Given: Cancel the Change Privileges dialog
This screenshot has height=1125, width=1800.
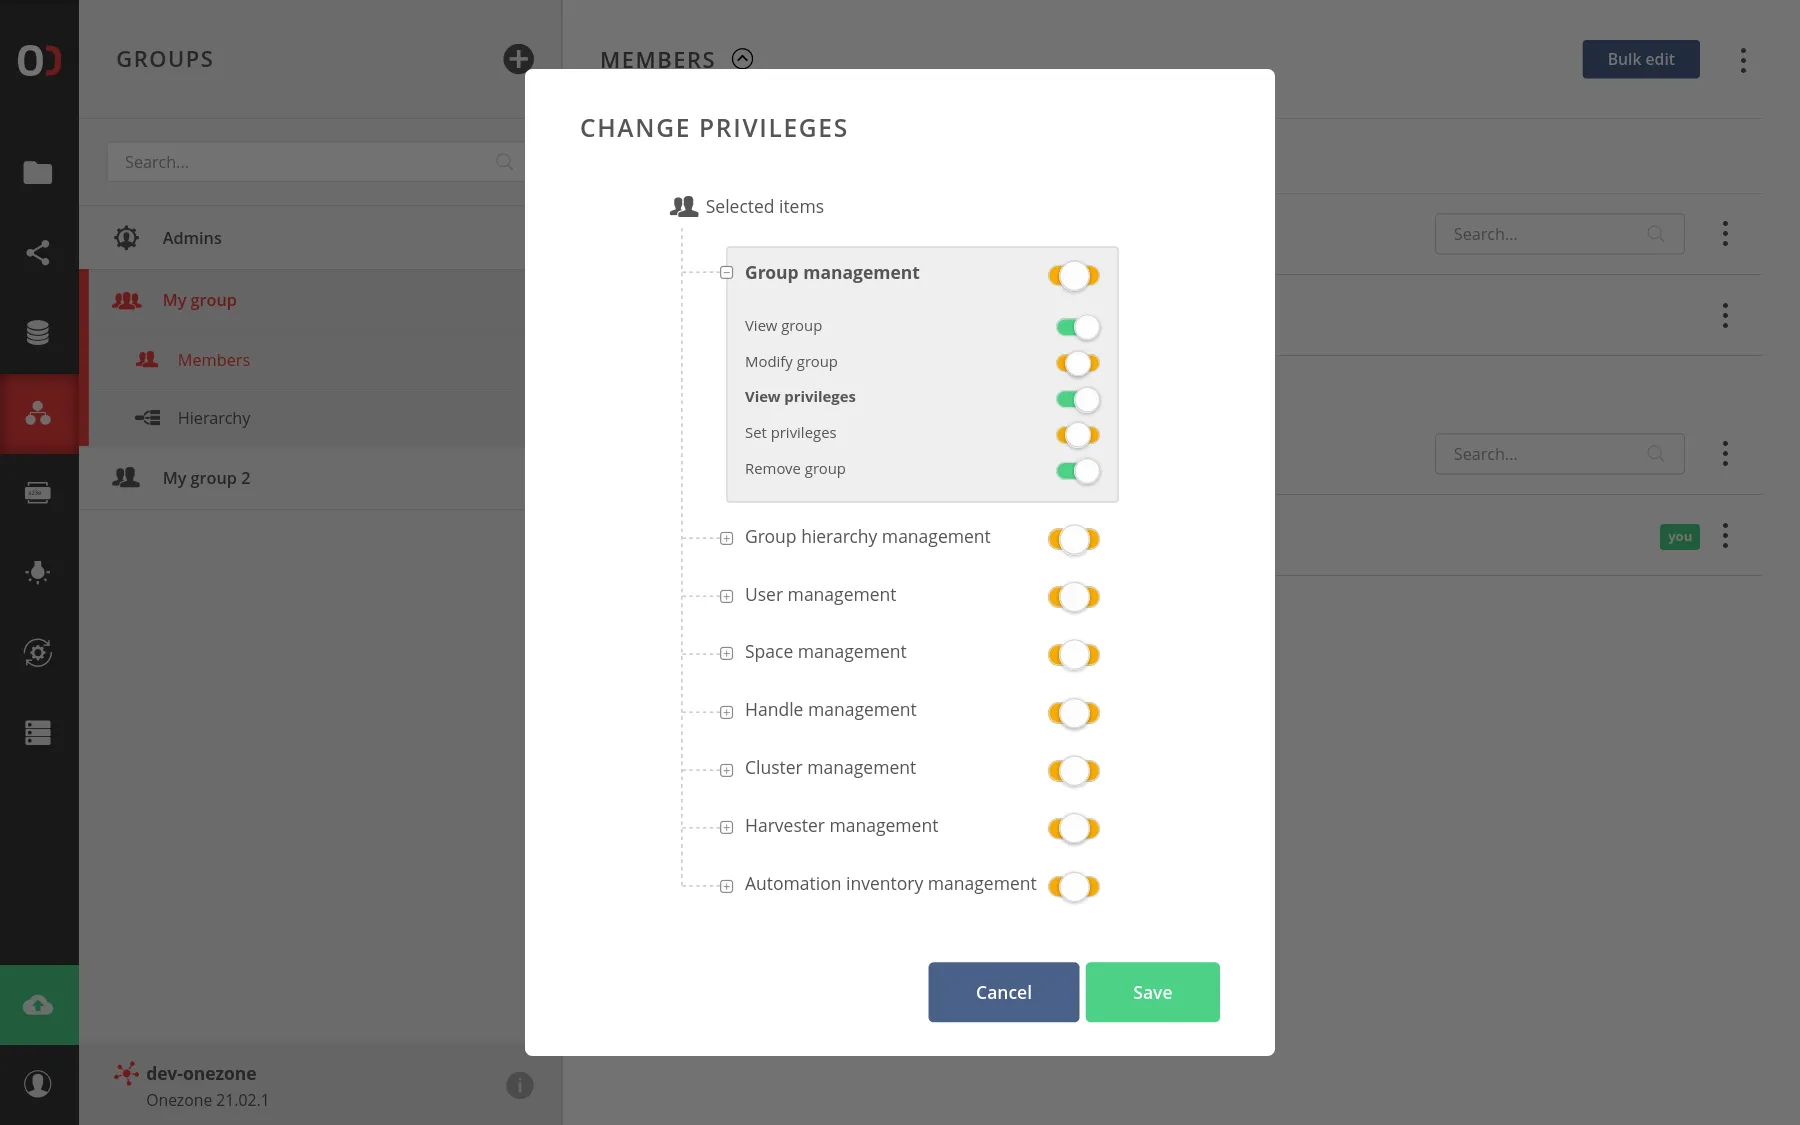Looking at the screenshot, I should [x=1003, y=992].
